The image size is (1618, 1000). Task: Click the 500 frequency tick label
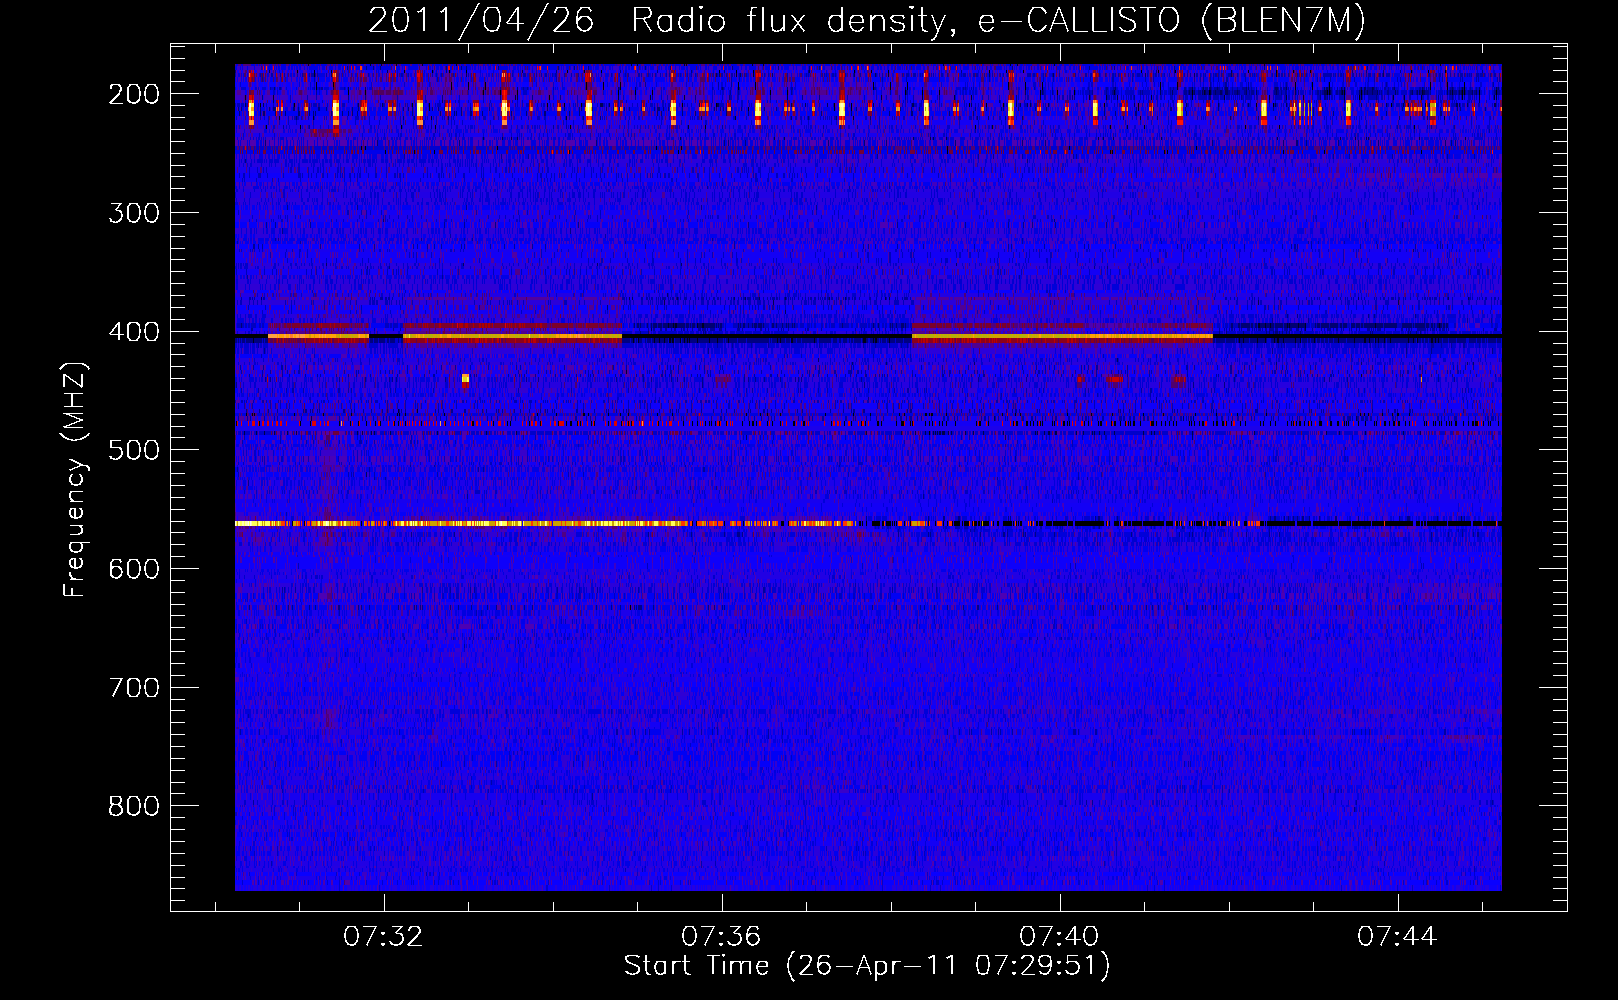(134, 450)
